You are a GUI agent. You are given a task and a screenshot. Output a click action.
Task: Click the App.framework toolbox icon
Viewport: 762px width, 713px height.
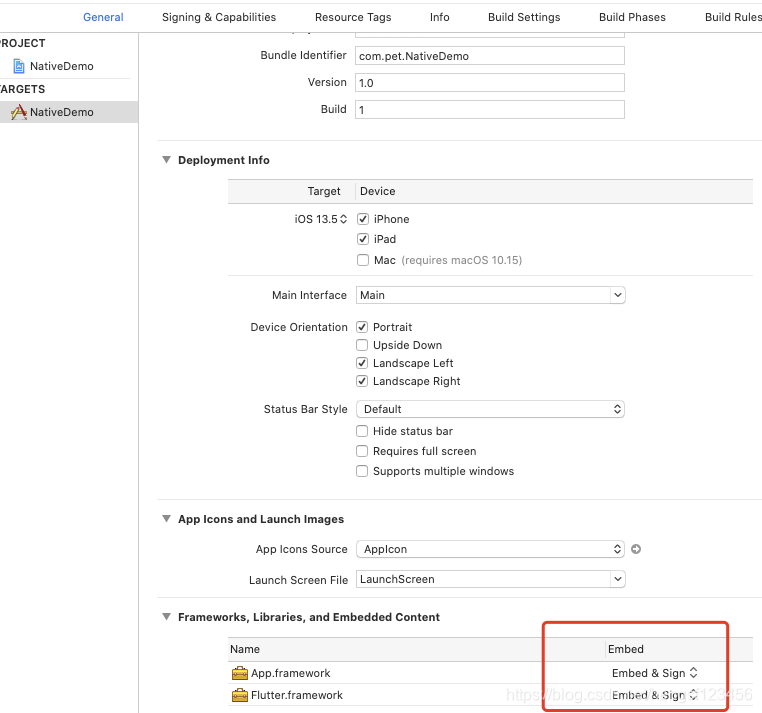pos(240,673)
